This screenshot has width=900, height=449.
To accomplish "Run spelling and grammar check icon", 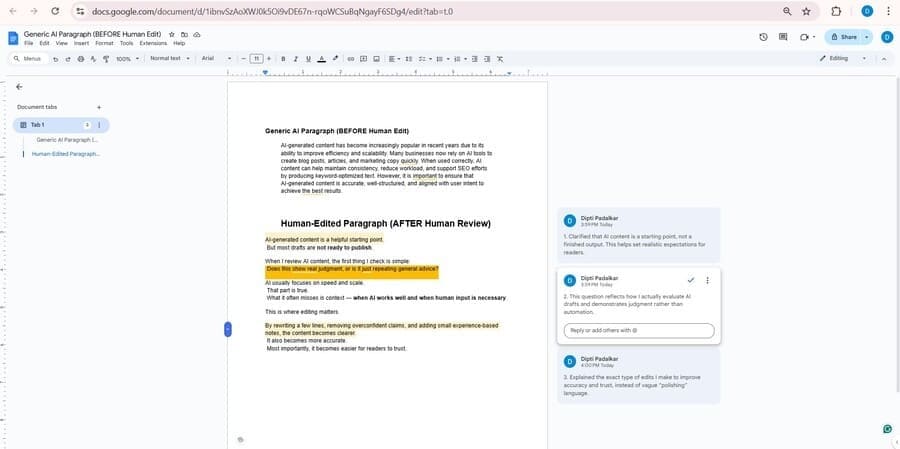I will [x=93, y=59].
